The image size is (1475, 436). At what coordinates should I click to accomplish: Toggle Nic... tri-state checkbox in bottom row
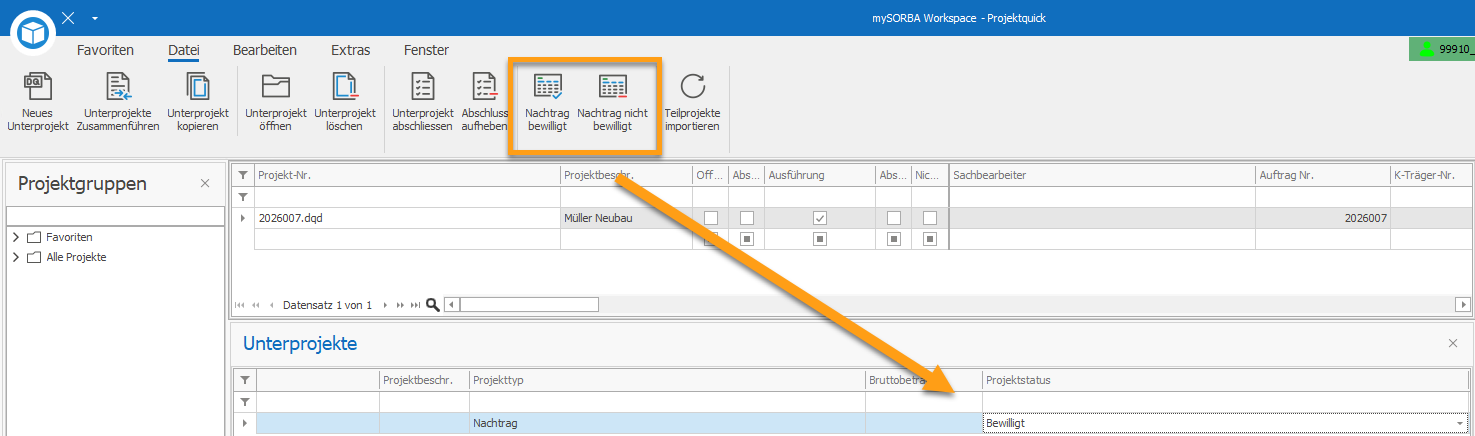point(930,239)
